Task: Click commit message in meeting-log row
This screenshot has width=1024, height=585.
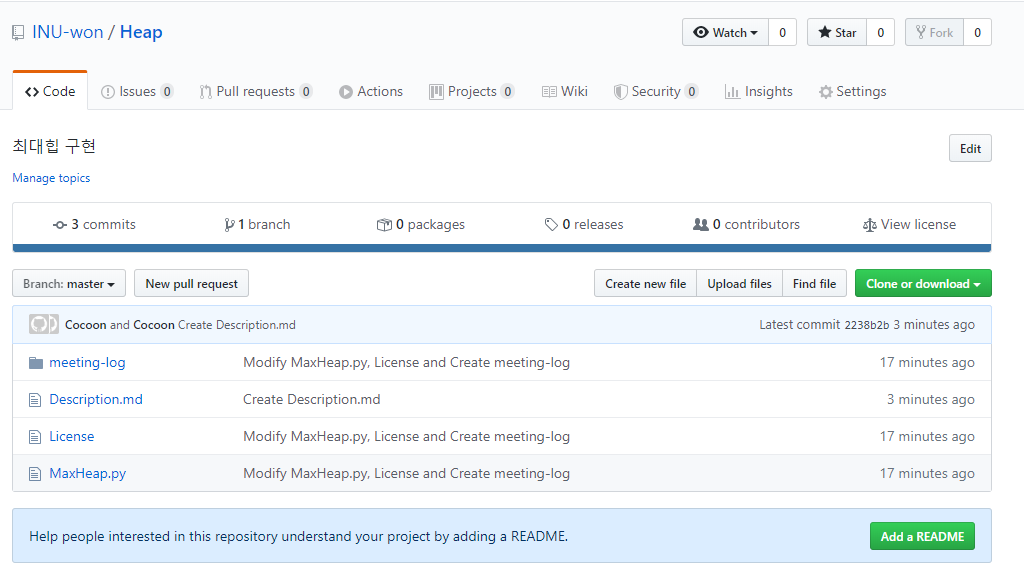Action: (x=406, y=362)
